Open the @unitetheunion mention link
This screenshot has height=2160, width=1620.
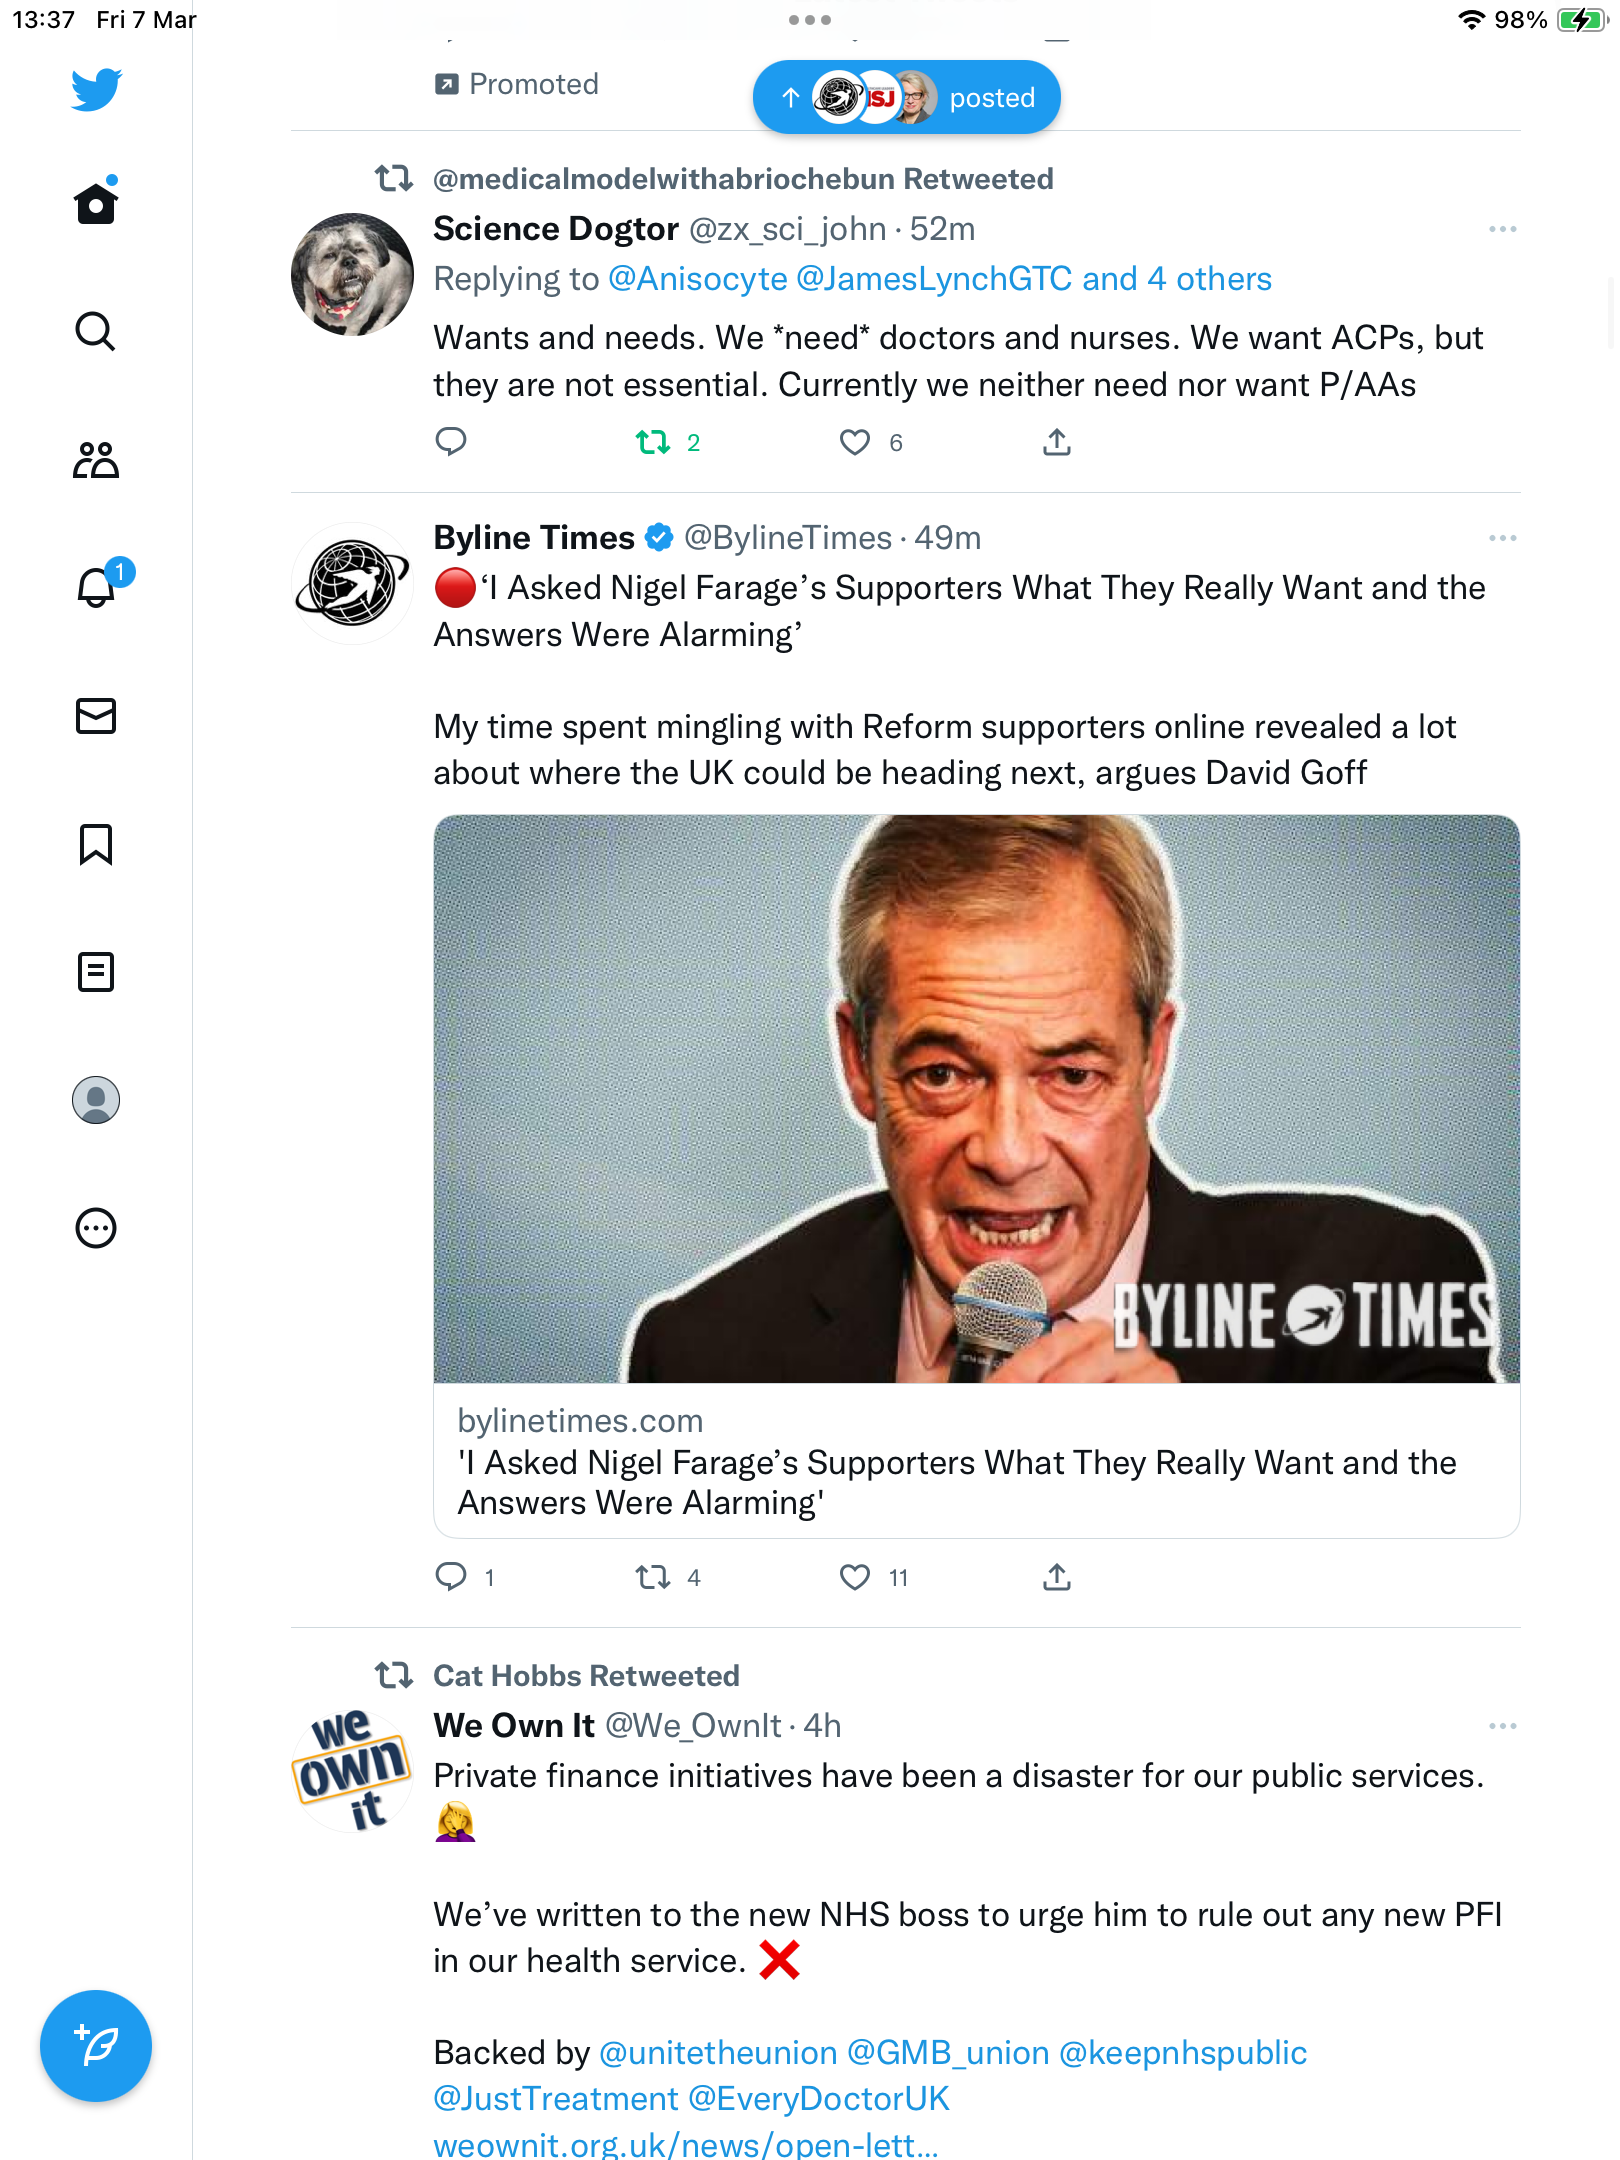[x=718, y=2052]
